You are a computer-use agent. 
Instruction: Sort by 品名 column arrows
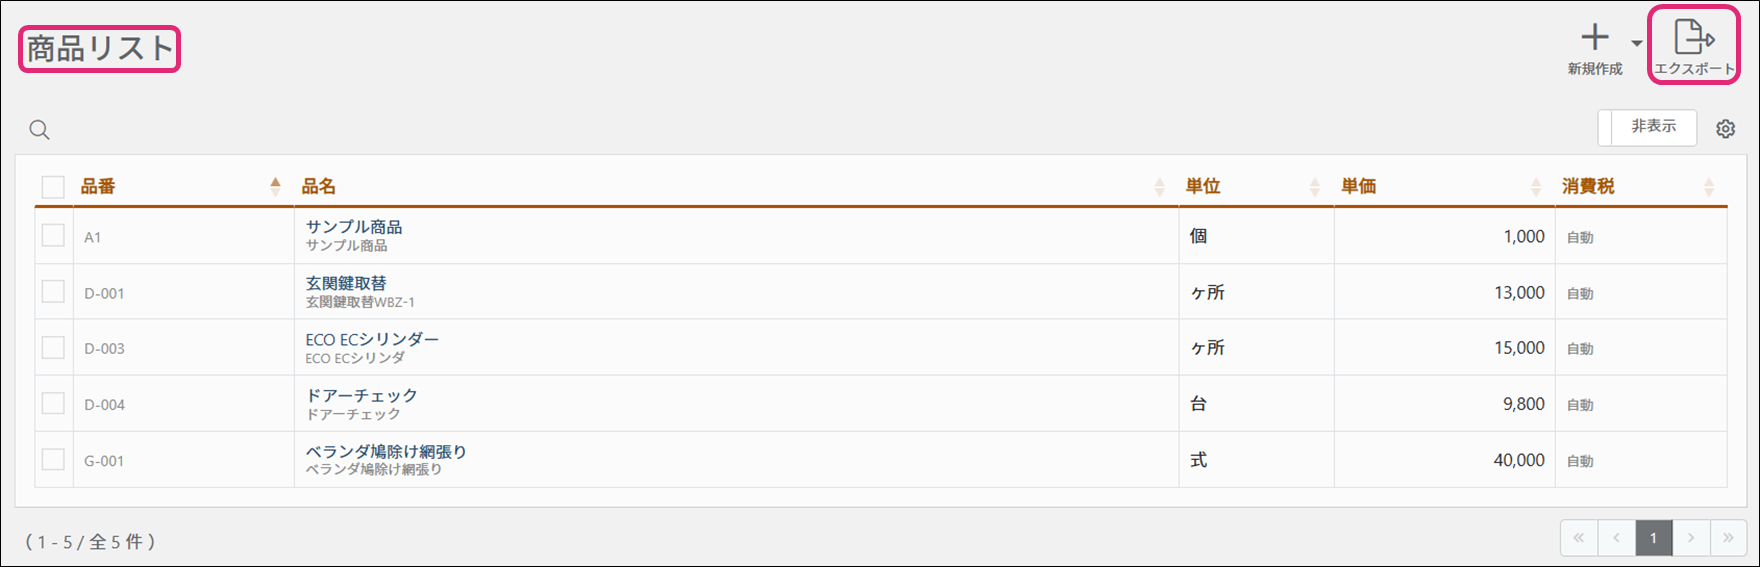click(1160, 186)
